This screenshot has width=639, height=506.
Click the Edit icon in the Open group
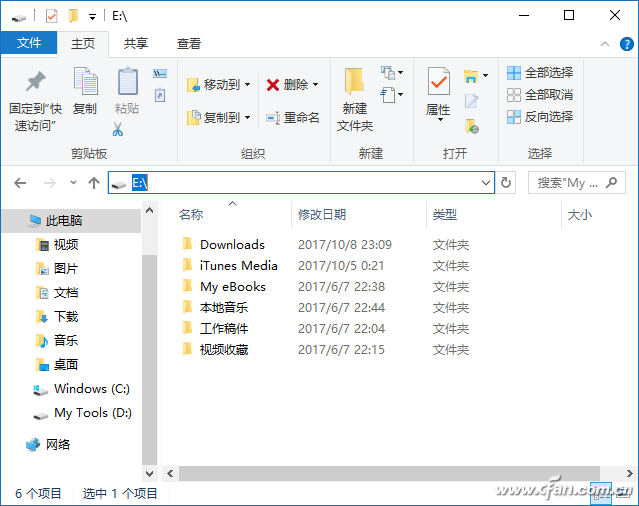click(471, 101)
